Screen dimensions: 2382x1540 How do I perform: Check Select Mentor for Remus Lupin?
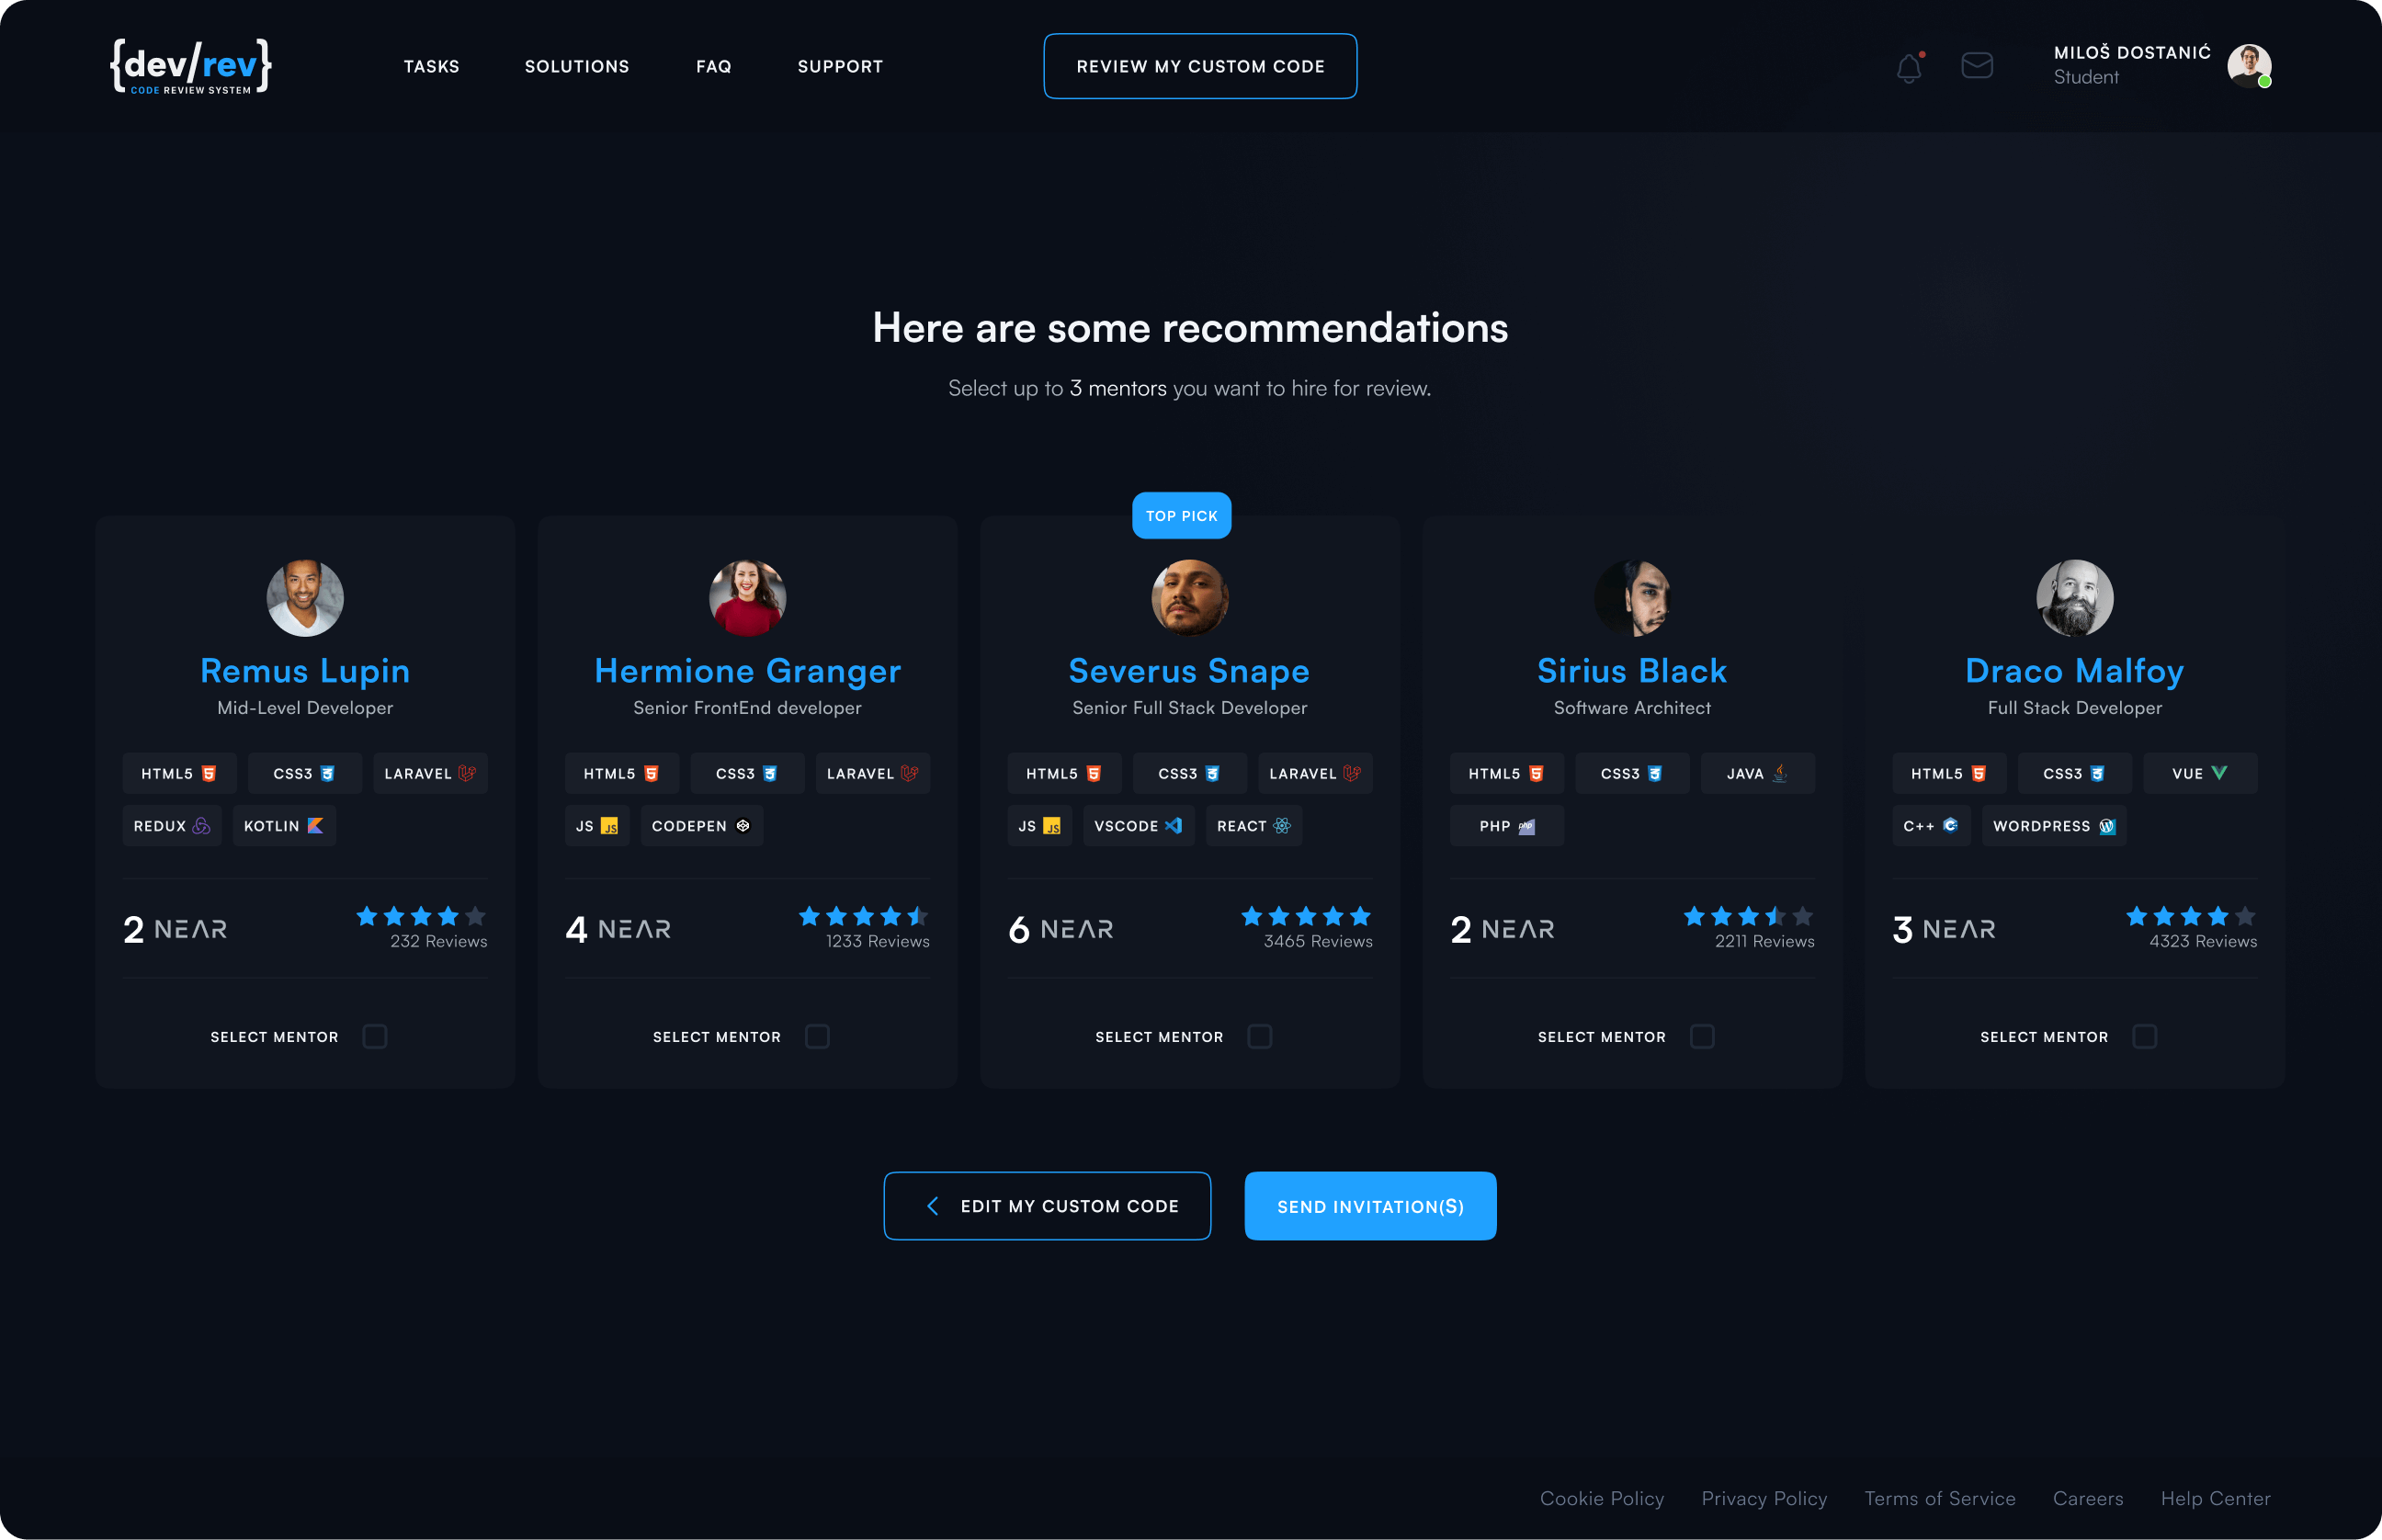[x=375, y=1037]
